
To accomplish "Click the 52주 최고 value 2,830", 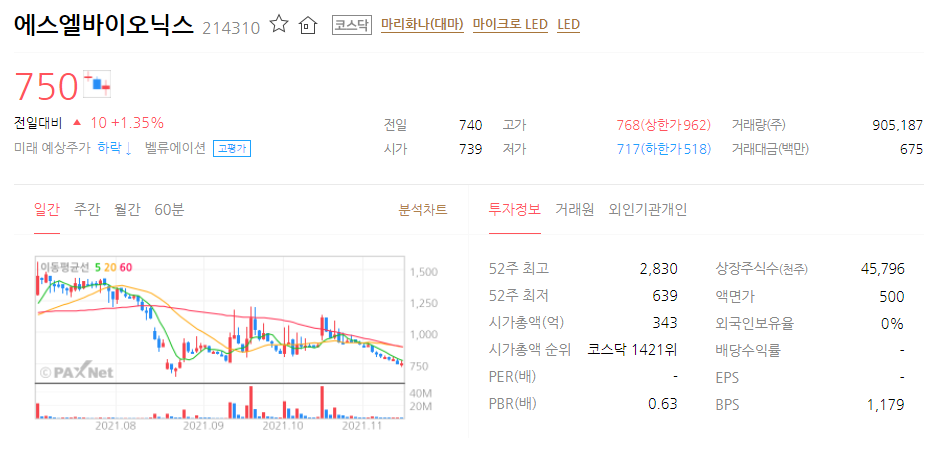I will 658,269.
